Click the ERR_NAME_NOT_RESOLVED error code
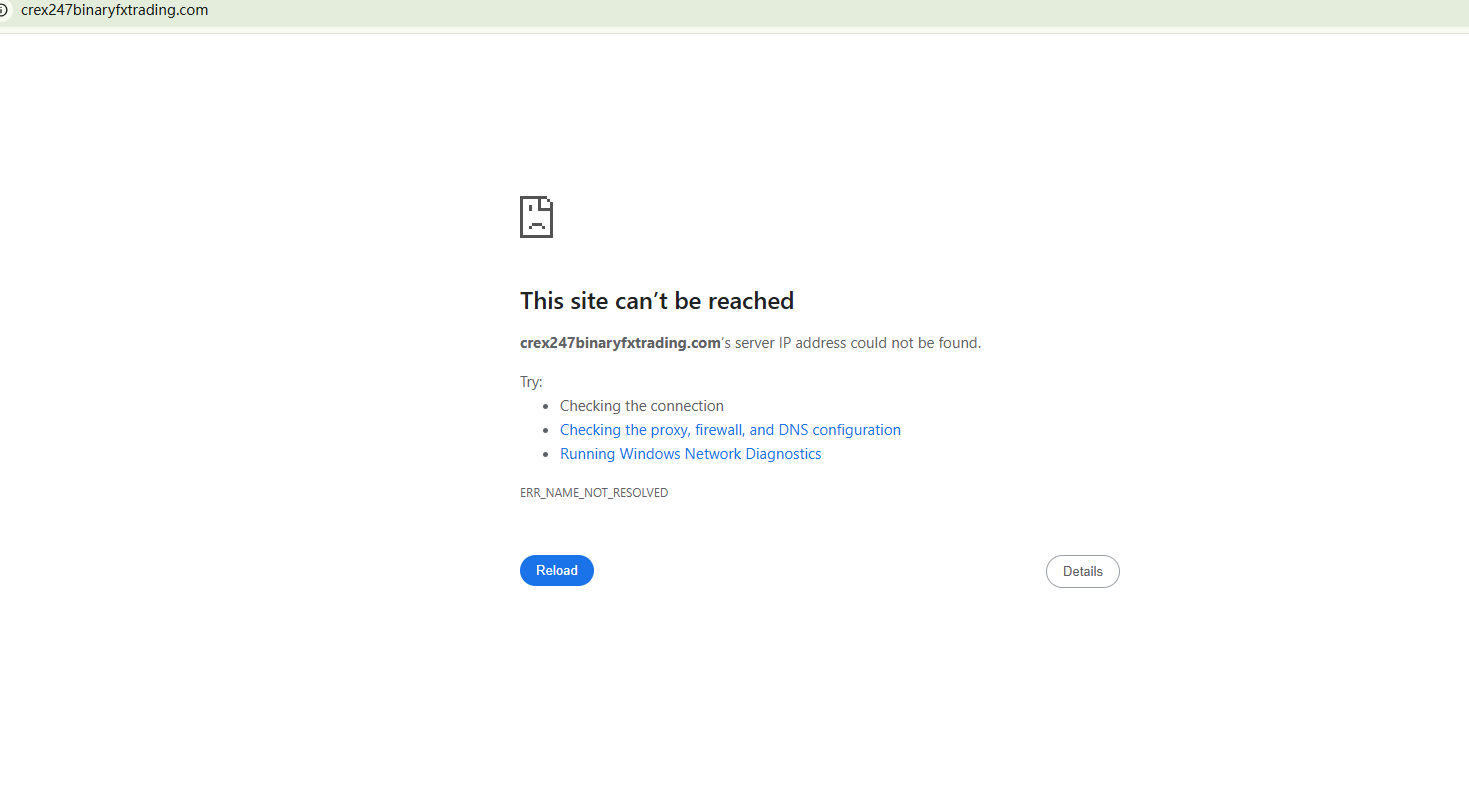 (x=594, y=493)
